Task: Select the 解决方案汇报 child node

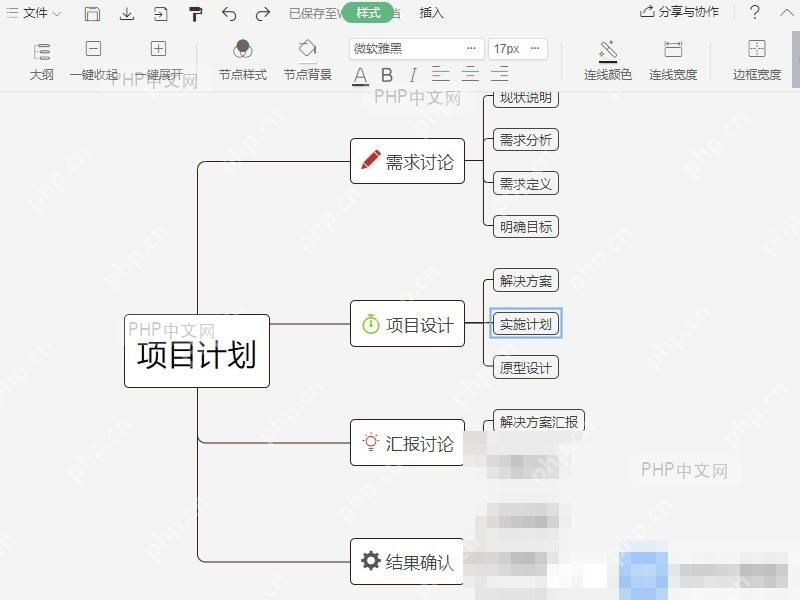Action: click(539, 421)
